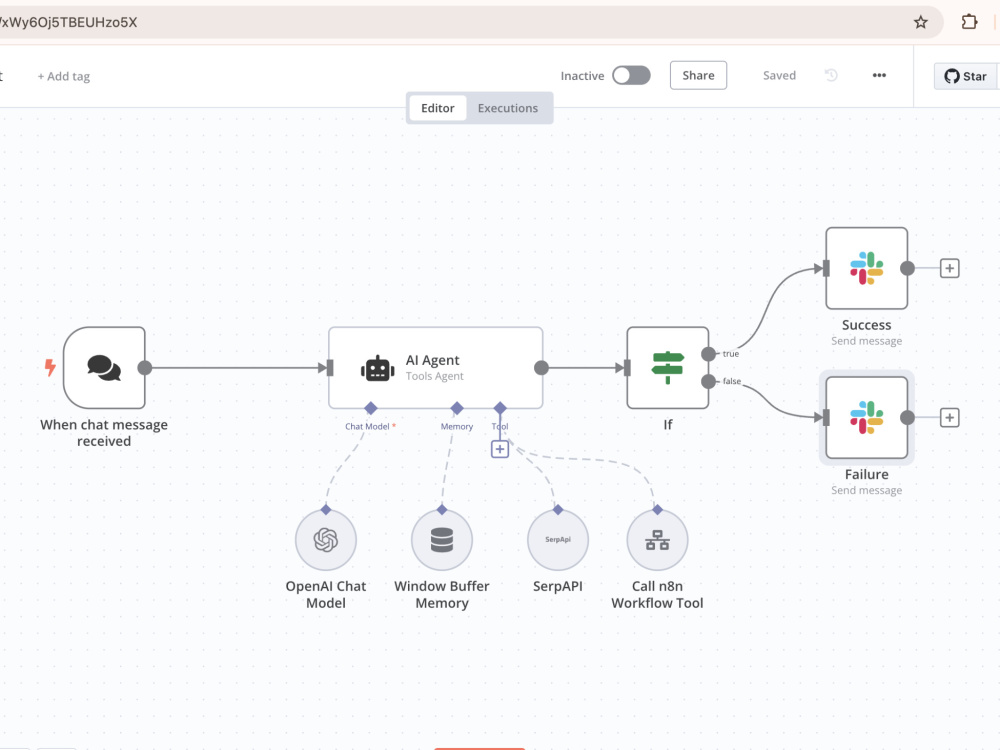Click the If node input connector

click(627, 367)
